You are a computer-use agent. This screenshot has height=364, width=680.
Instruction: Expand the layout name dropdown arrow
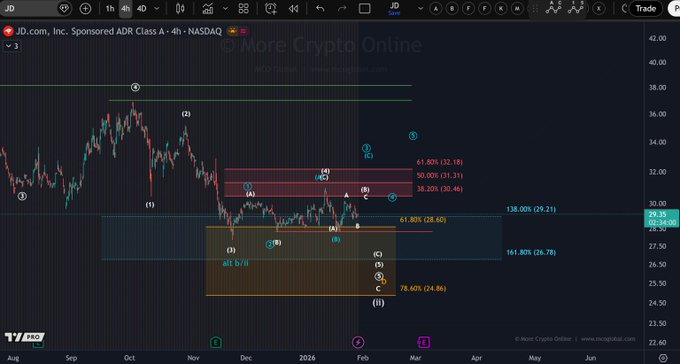[x=420, y=8]
